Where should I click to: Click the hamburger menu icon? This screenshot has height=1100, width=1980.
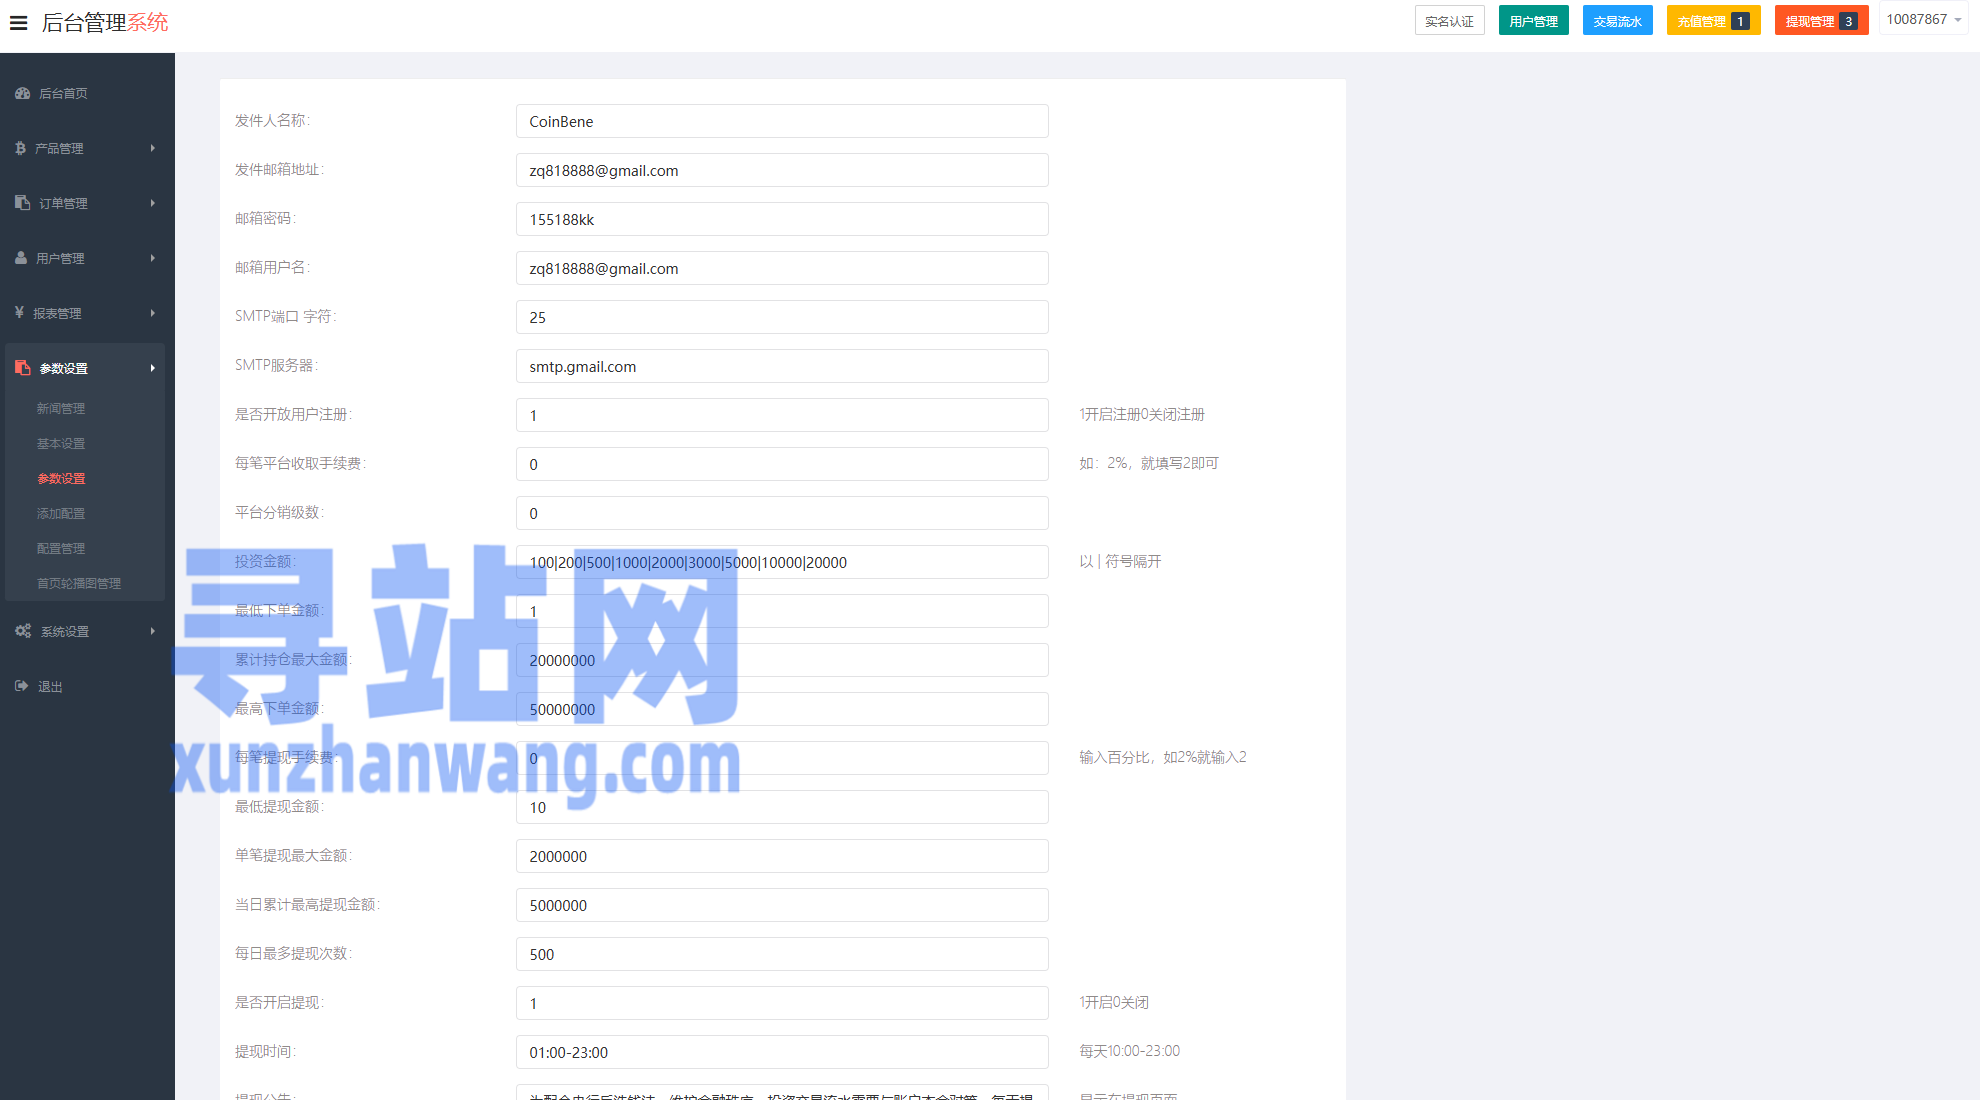(18, 22)
